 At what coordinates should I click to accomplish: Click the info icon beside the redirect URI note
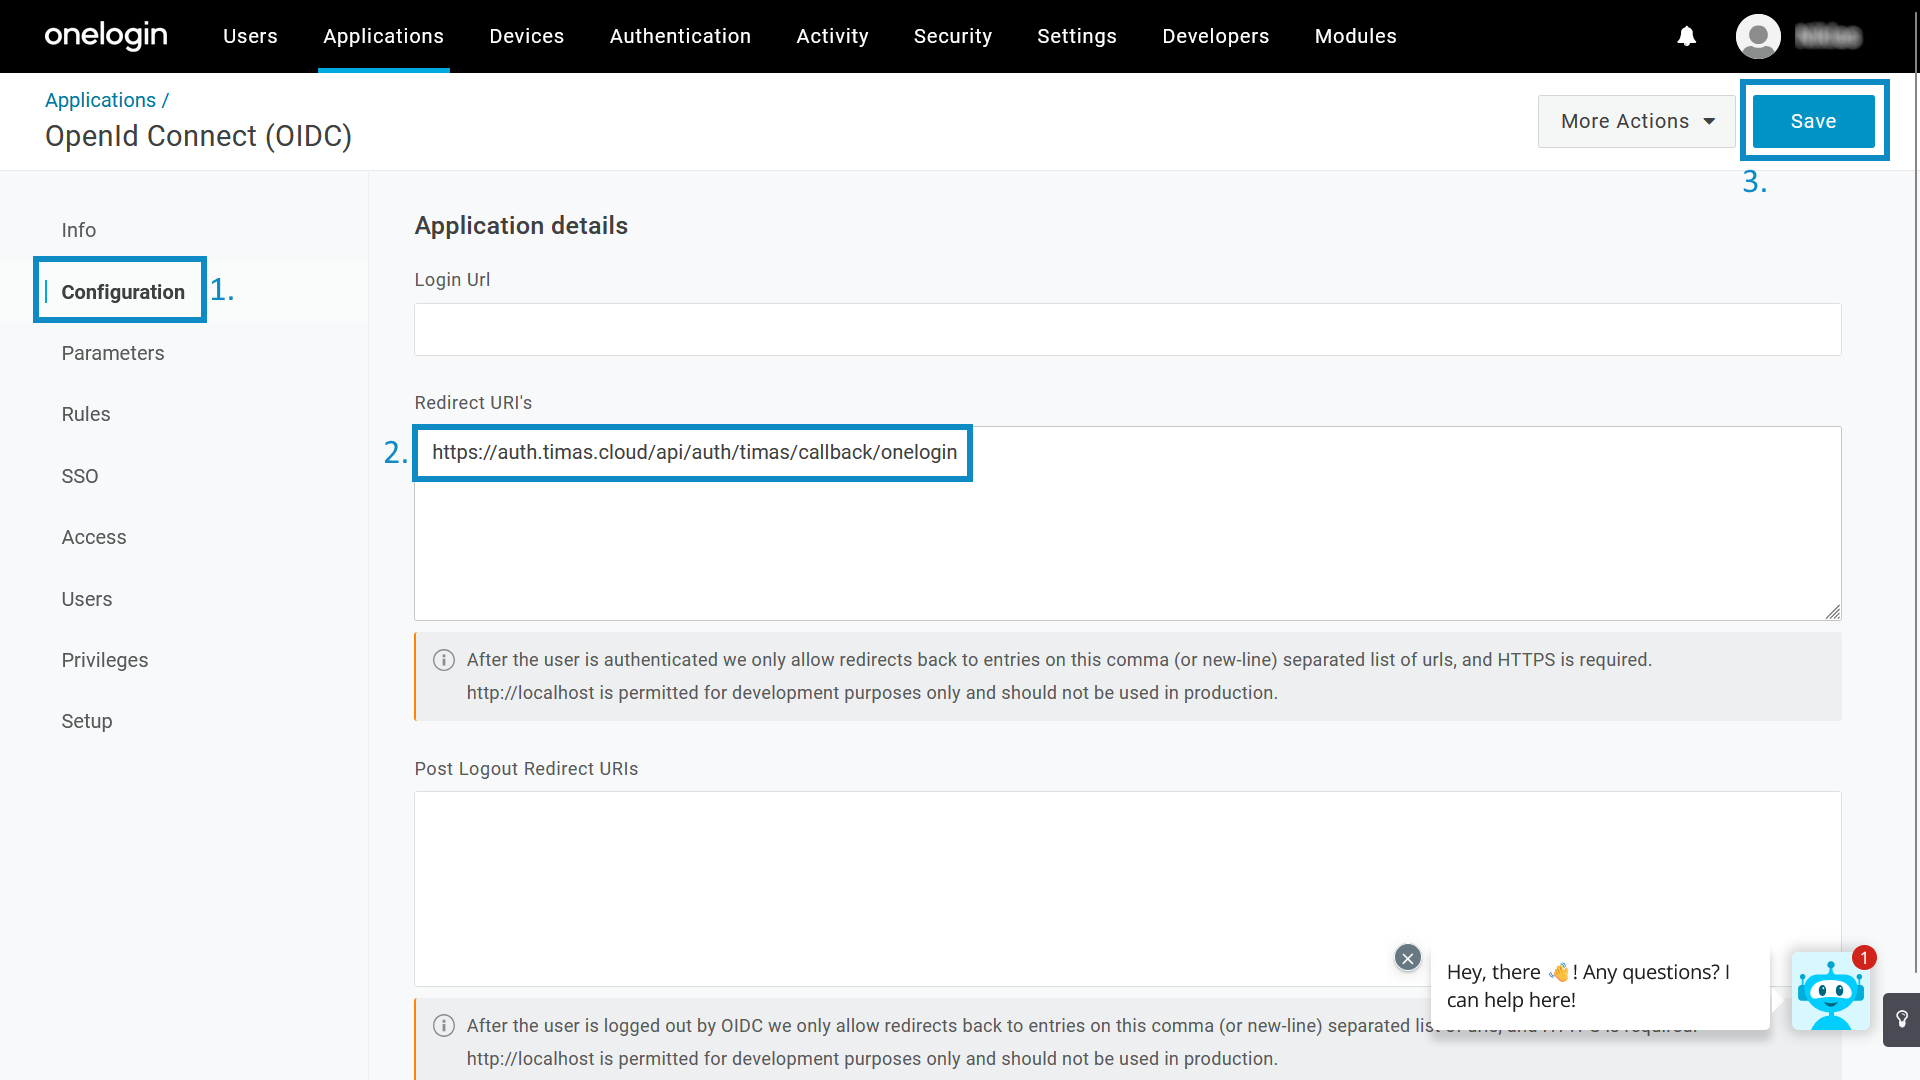[444, 660]
